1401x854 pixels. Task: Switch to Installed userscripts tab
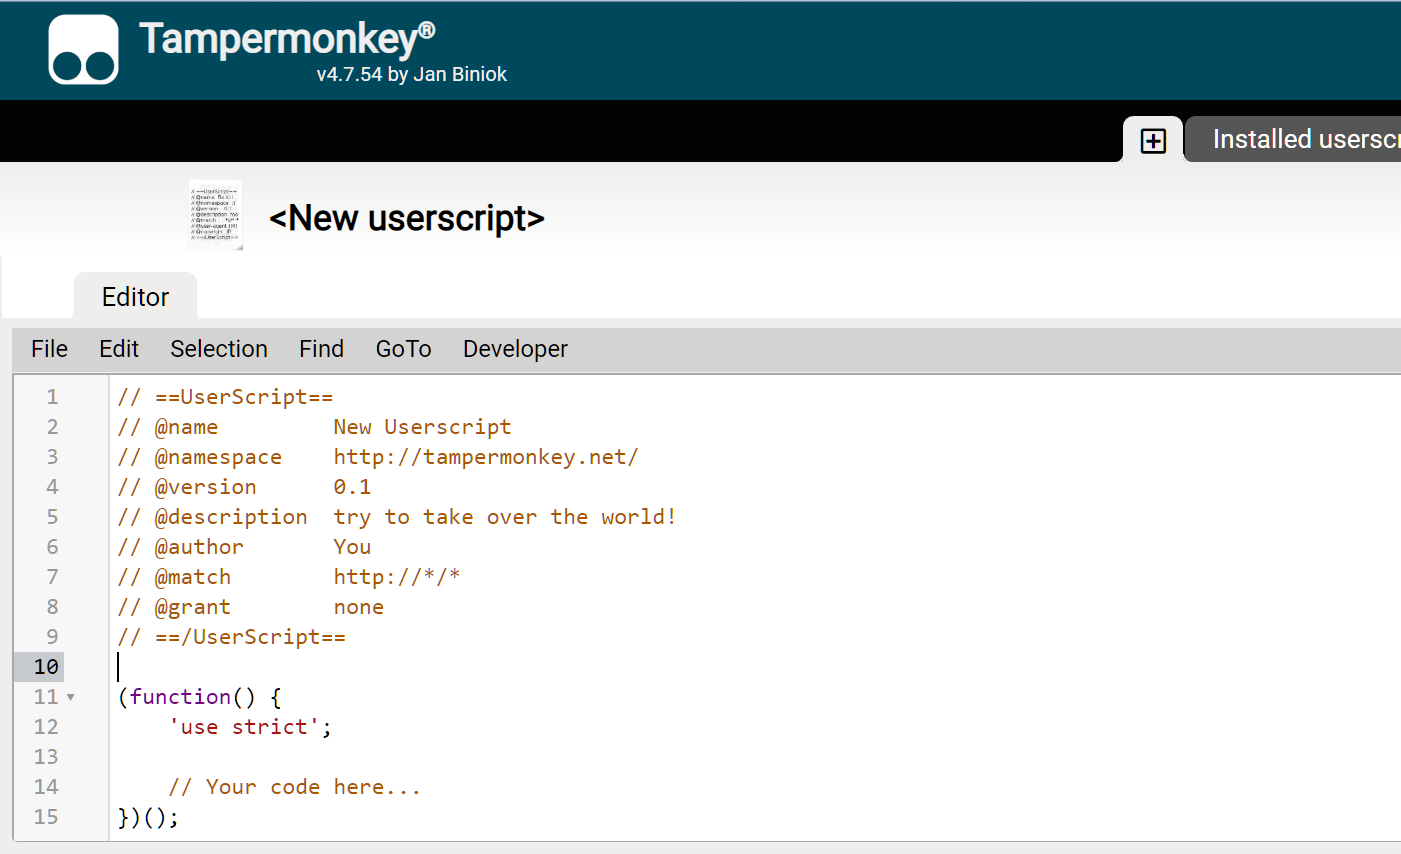(1294, 139)
